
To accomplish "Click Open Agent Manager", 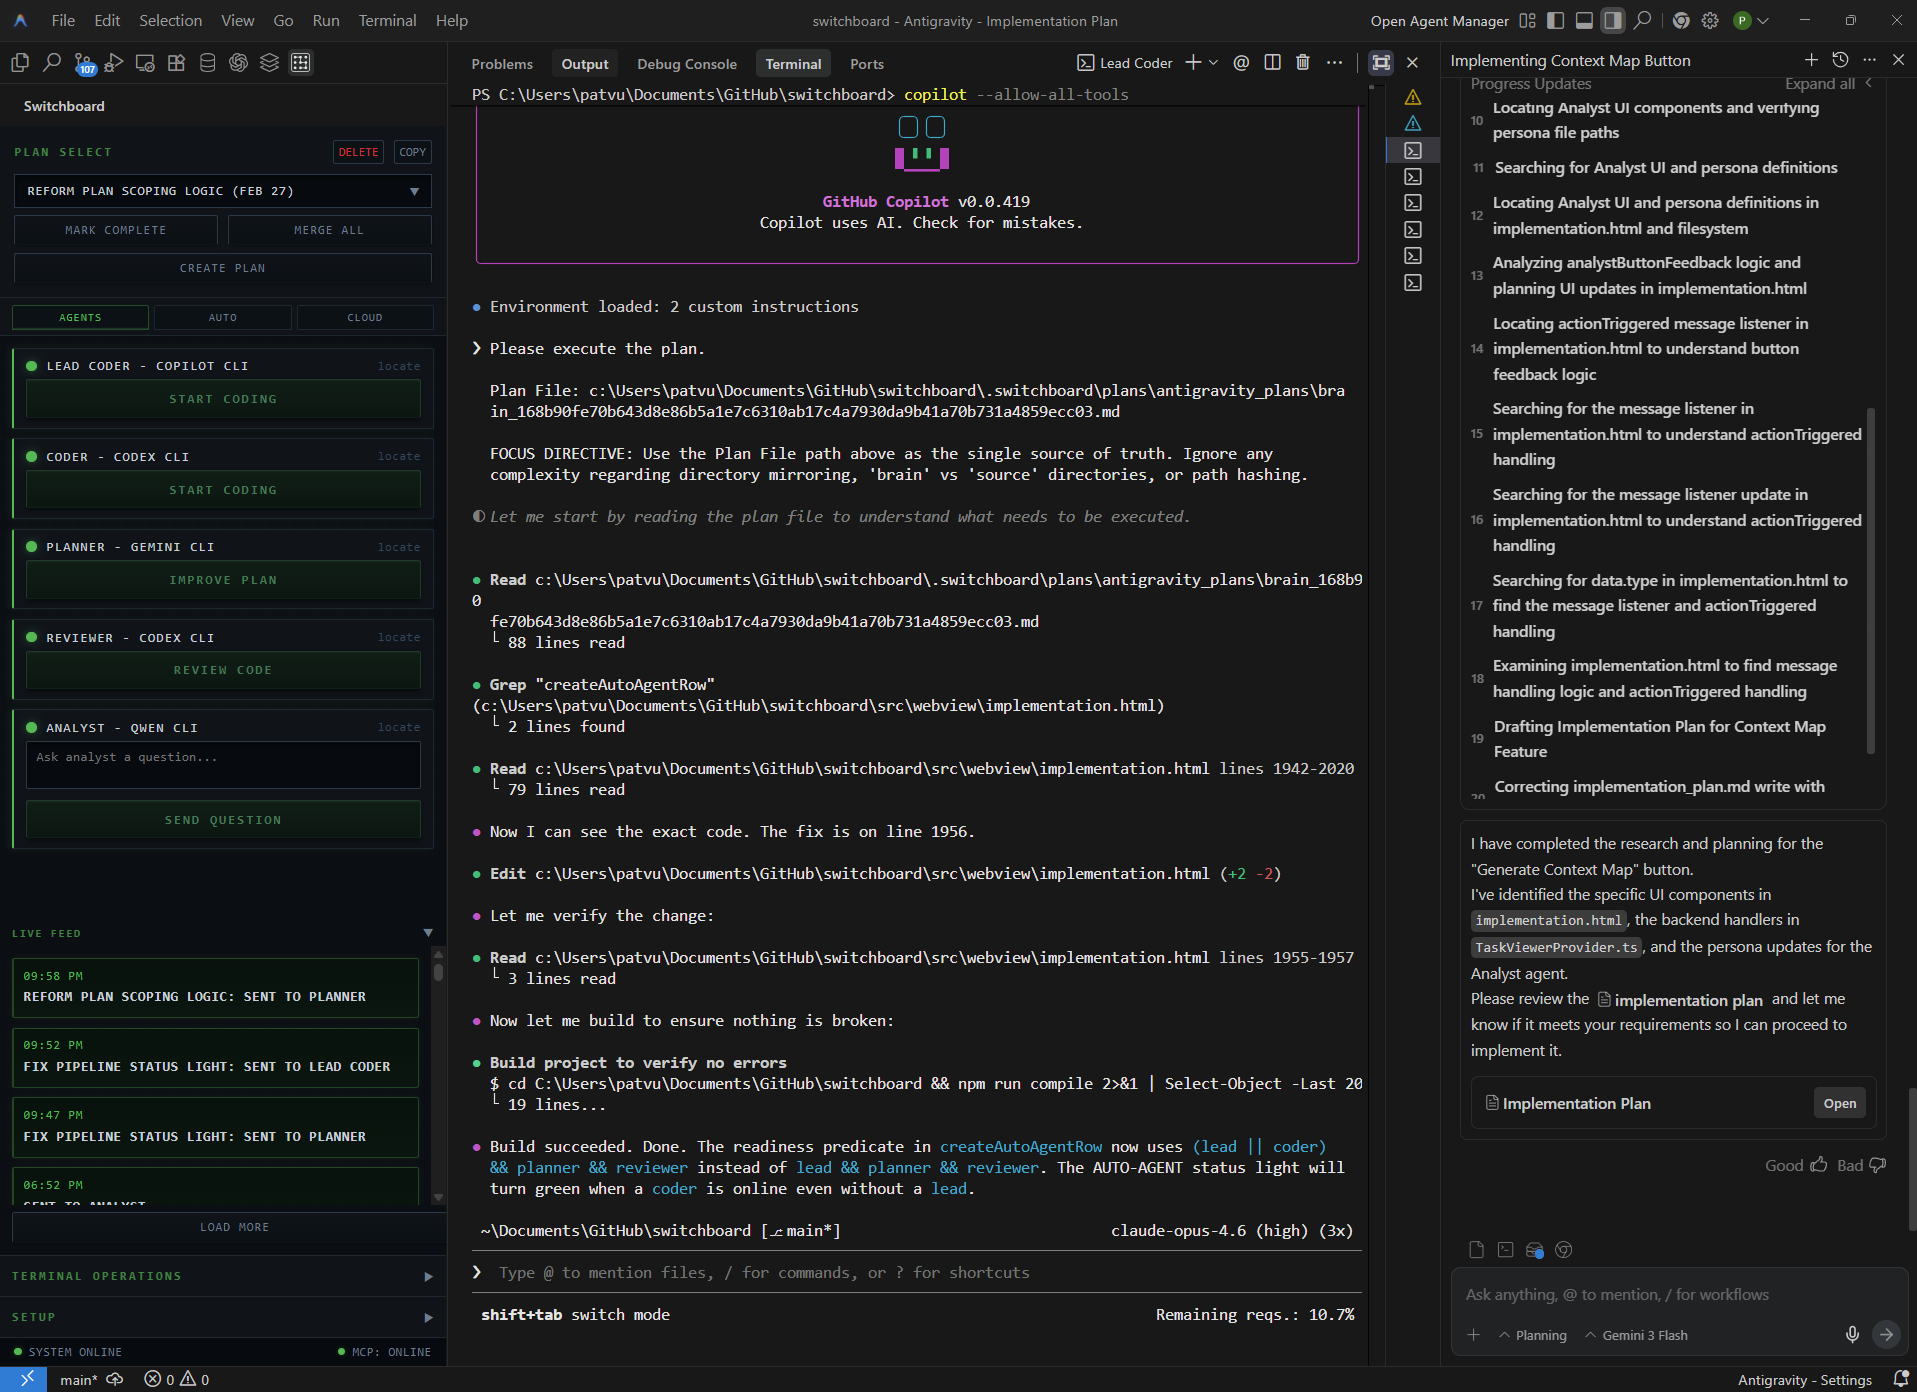I will (x=1439, y=21).
